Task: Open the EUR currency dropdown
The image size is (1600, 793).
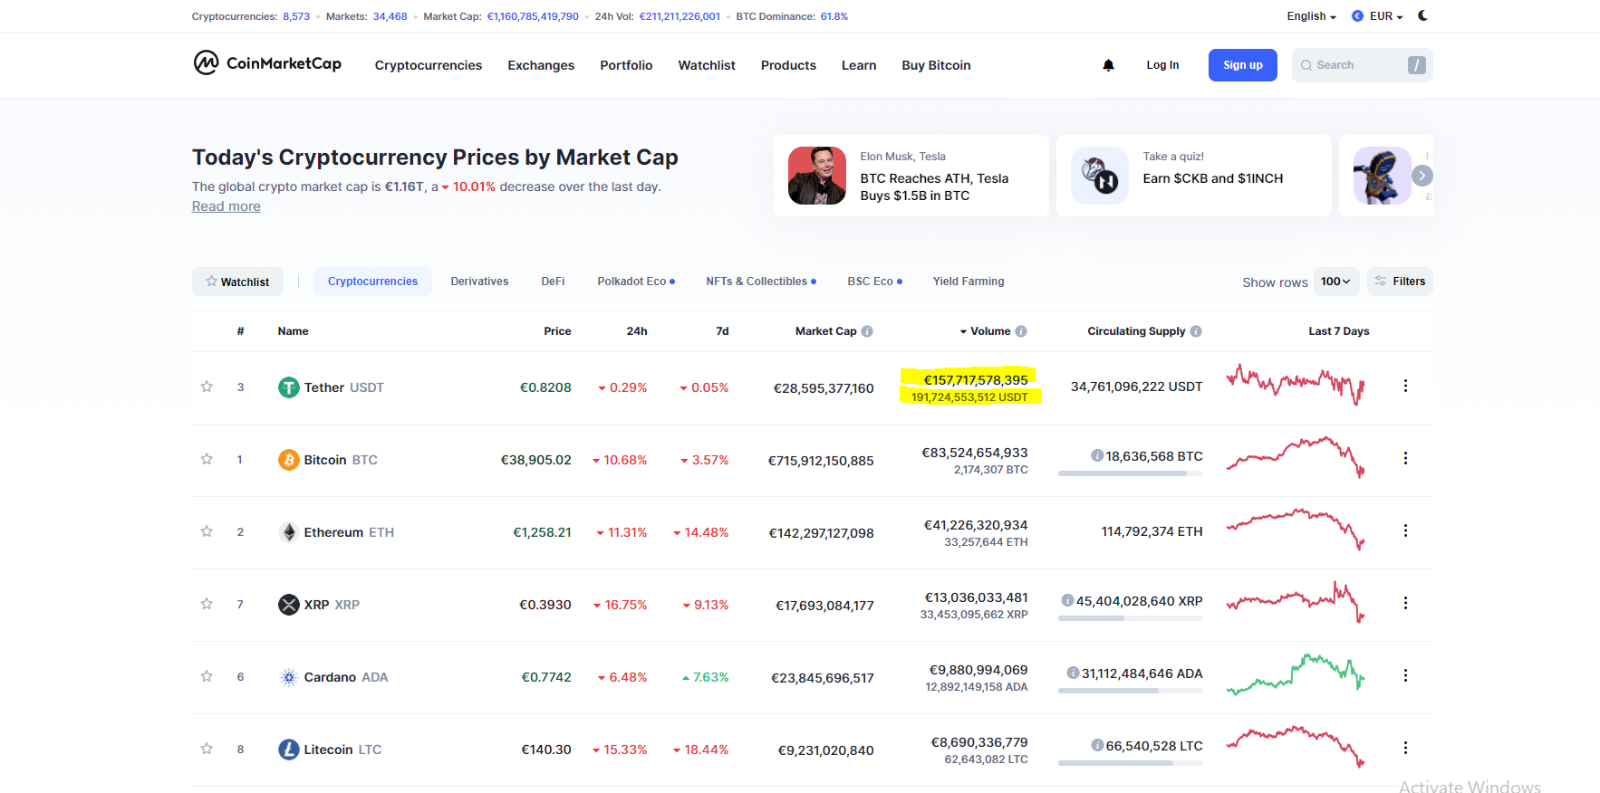Action: coord(1378,16)
